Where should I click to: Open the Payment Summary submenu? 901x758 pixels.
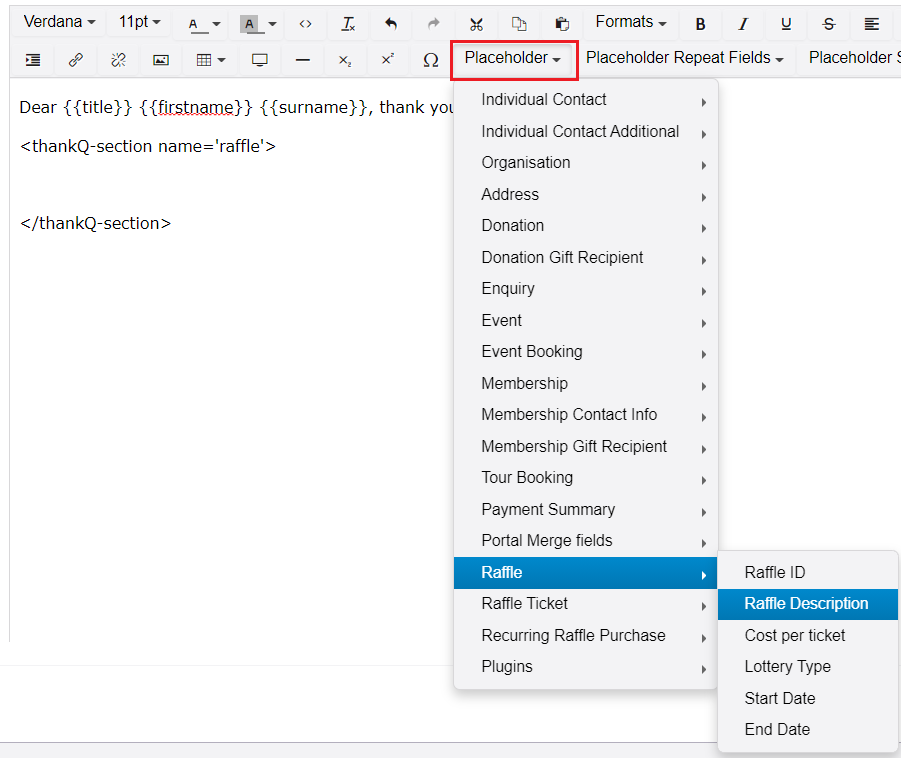point(586,510)
